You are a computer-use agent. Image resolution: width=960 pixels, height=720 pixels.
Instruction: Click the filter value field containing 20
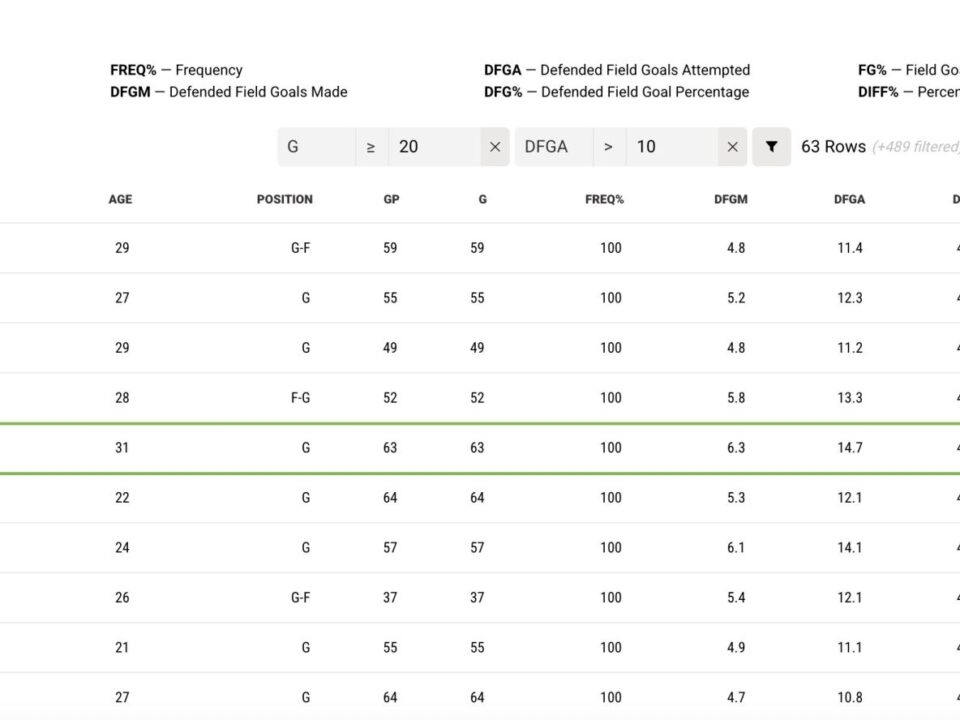click(434, 147)
